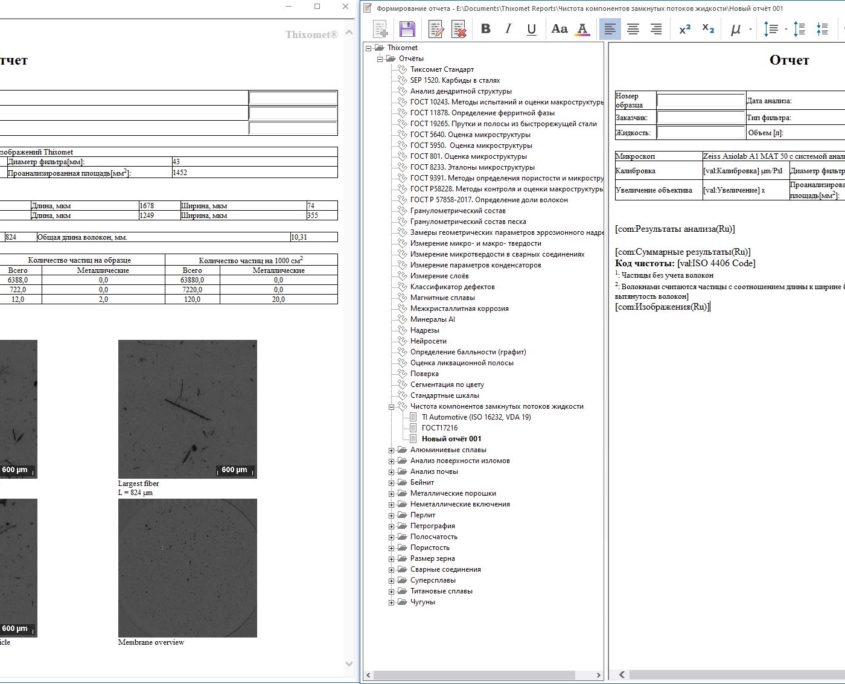The height and width of the screenshot is (684, 845).
Task: Insert a special mu symbol
Action: tap(735, 29)
